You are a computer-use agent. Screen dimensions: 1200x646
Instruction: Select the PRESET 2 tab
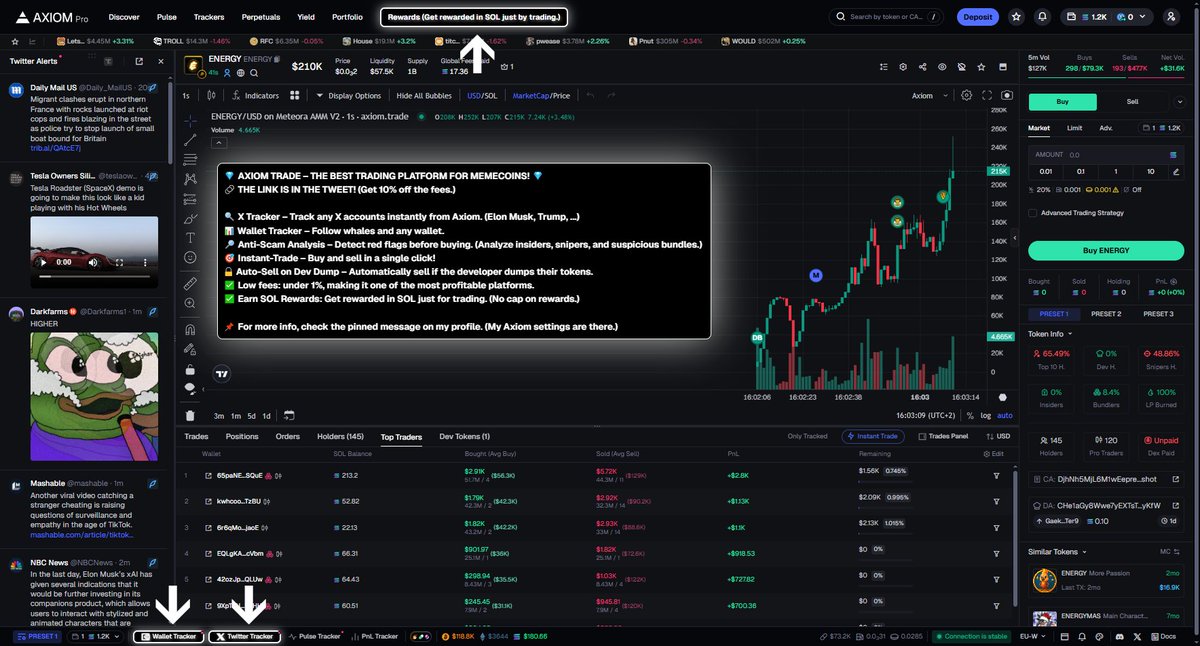[x=1106, y=313]
